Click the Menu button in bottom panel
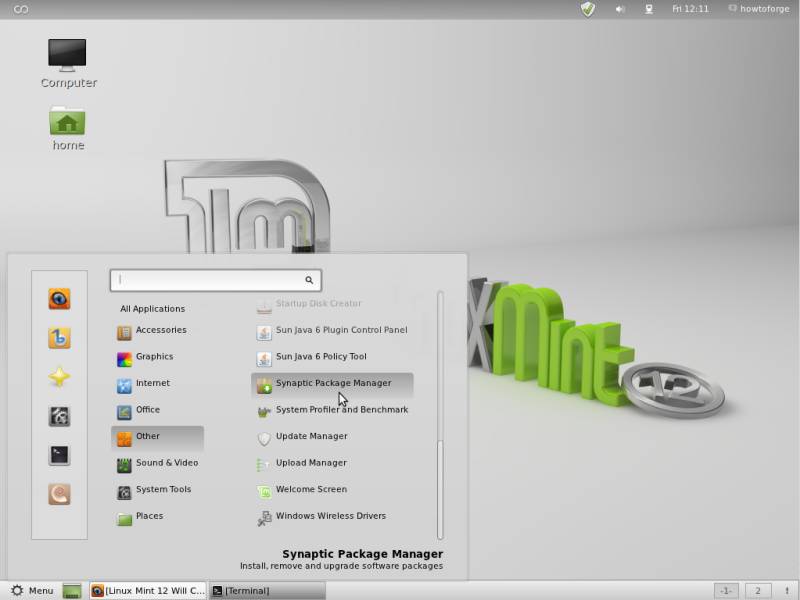 [x=32, y=591]
